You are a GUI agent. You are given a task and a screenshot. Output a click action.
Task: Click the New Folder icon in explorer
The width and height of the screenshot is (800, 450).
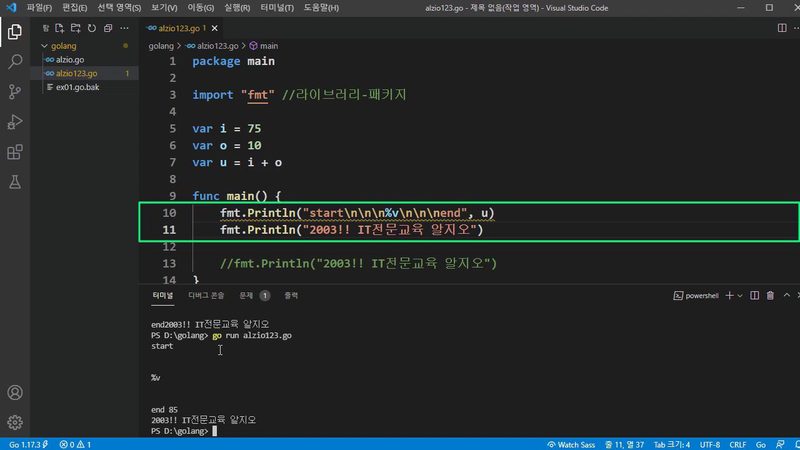pos(76,28)
